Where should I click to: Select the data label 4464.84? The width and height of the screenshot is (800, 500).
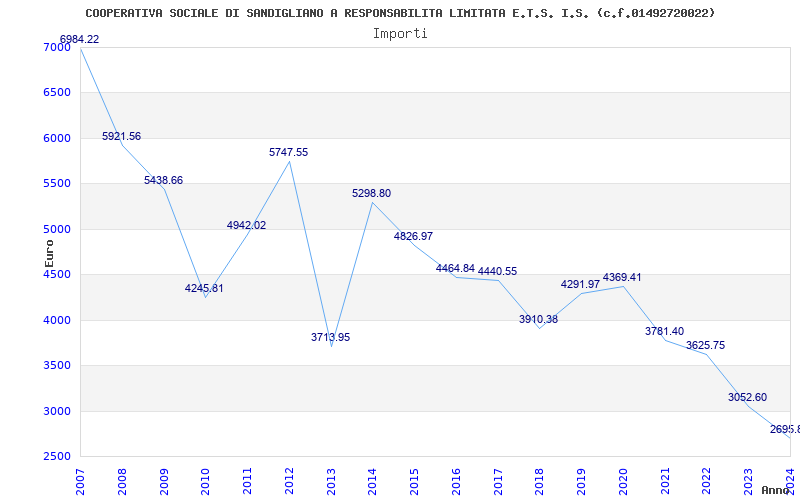pos(455,268)
